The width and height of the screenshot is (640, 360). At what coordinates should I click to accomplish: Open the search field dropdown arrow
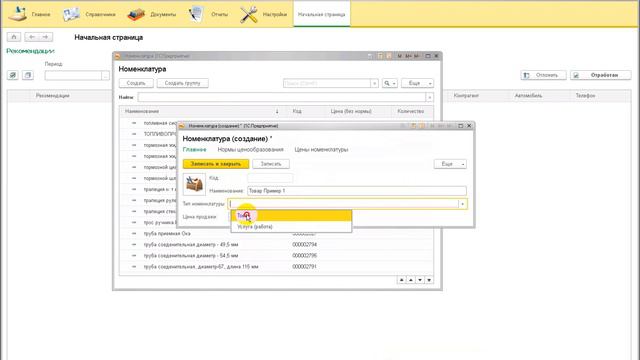374,83
